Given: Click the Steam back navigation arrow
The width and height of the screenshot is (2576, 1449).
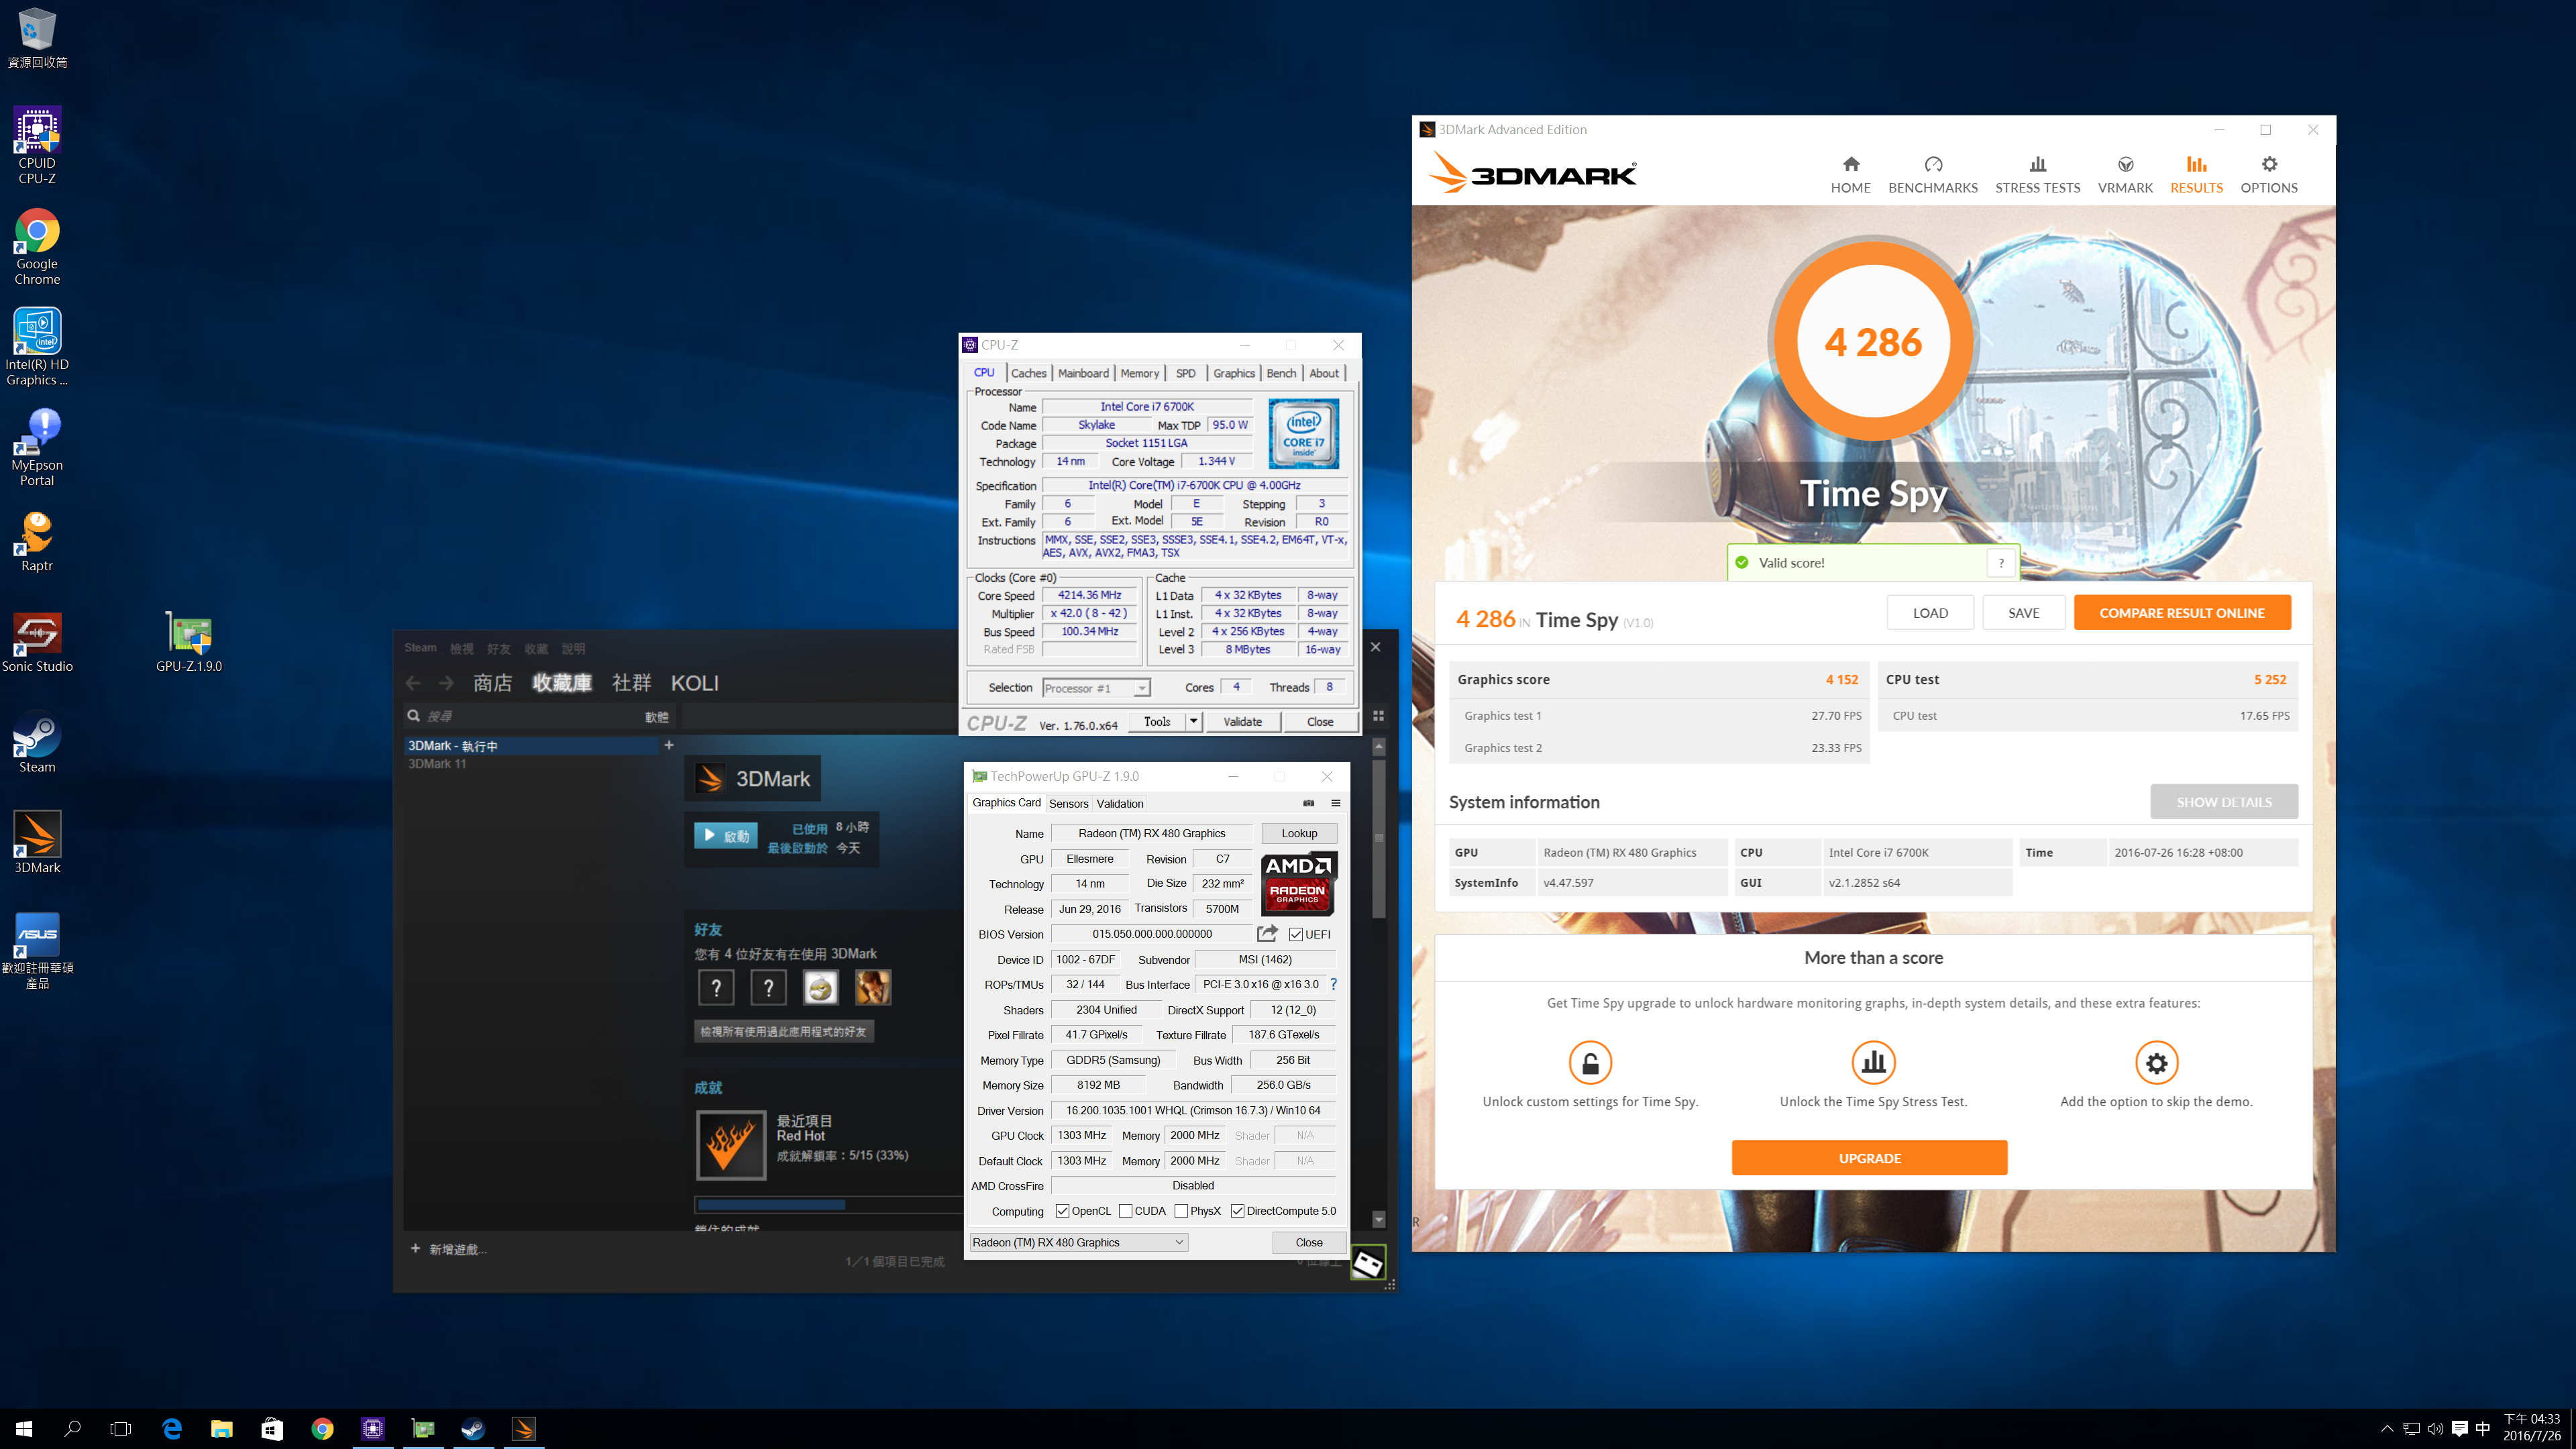Looking at the screenshot, I should 413,683.
